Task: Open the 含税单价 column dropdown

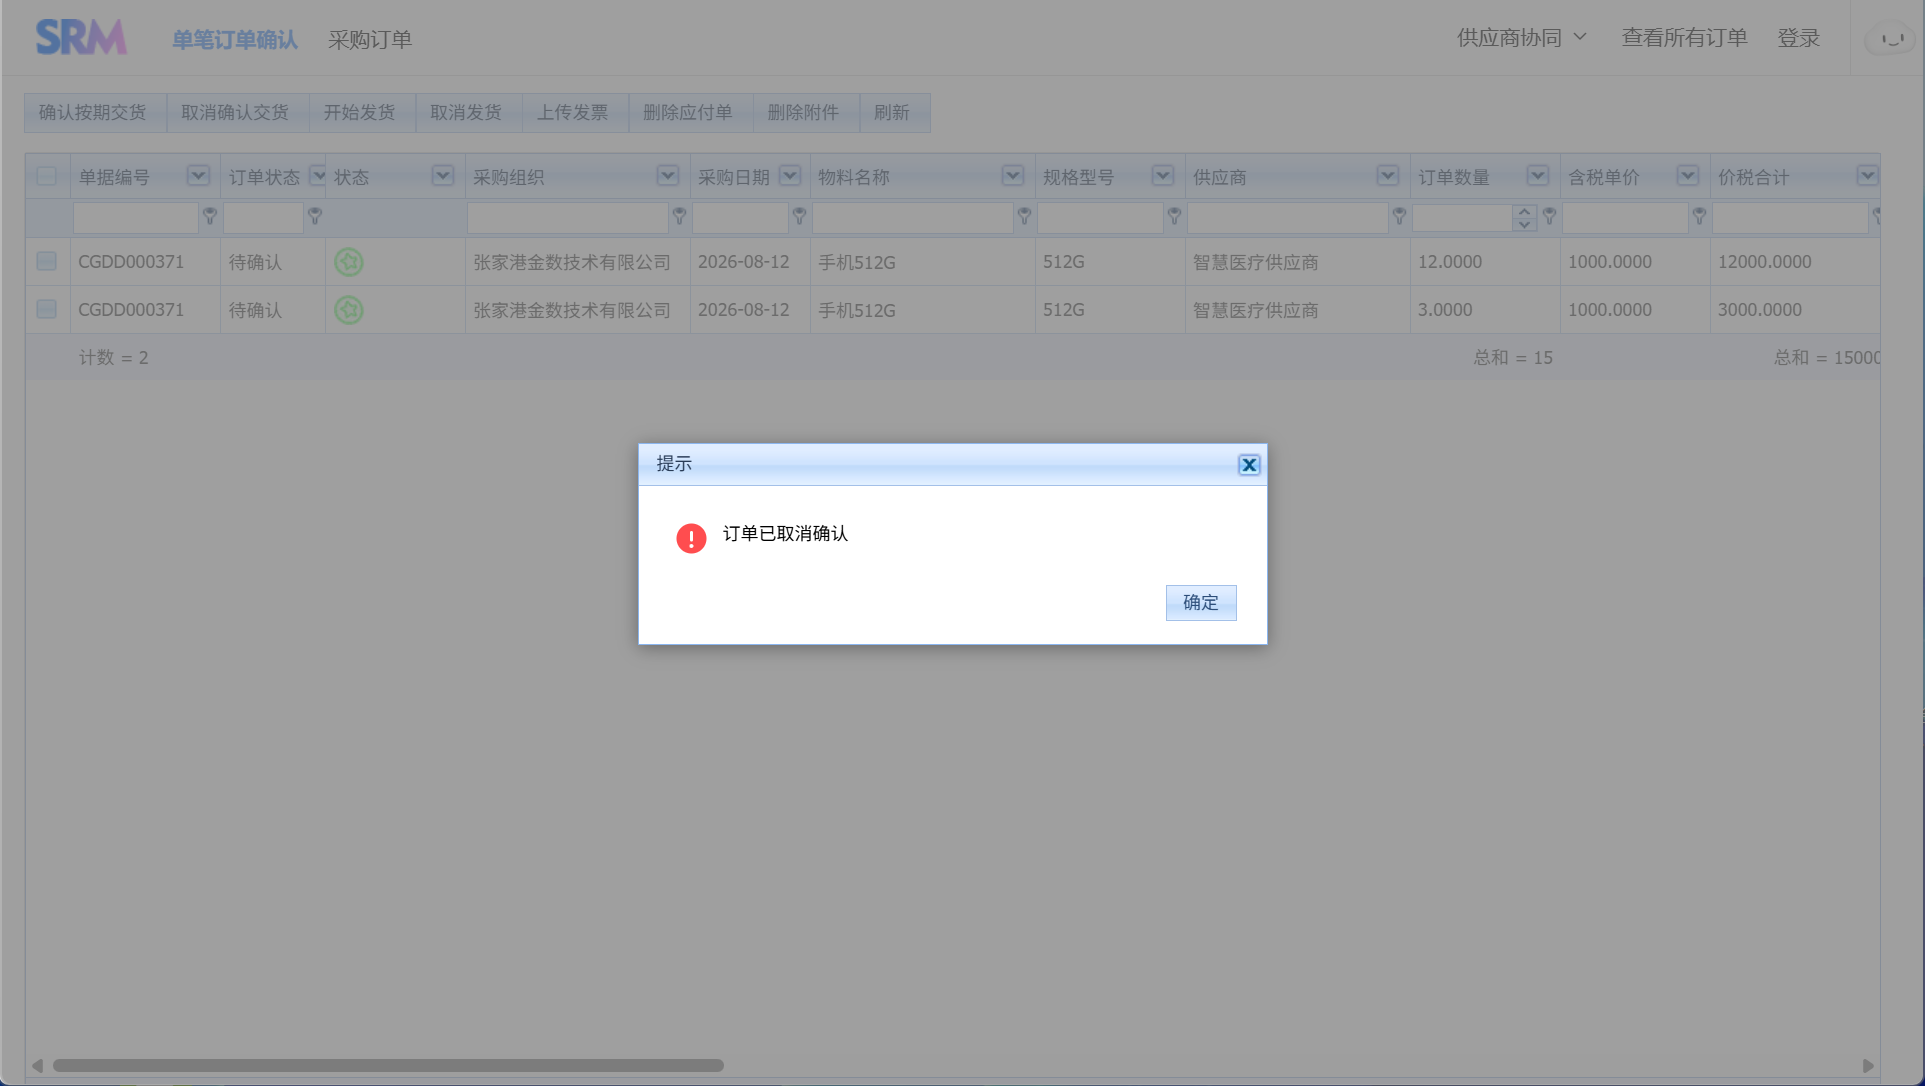Action: point(1688,176)
